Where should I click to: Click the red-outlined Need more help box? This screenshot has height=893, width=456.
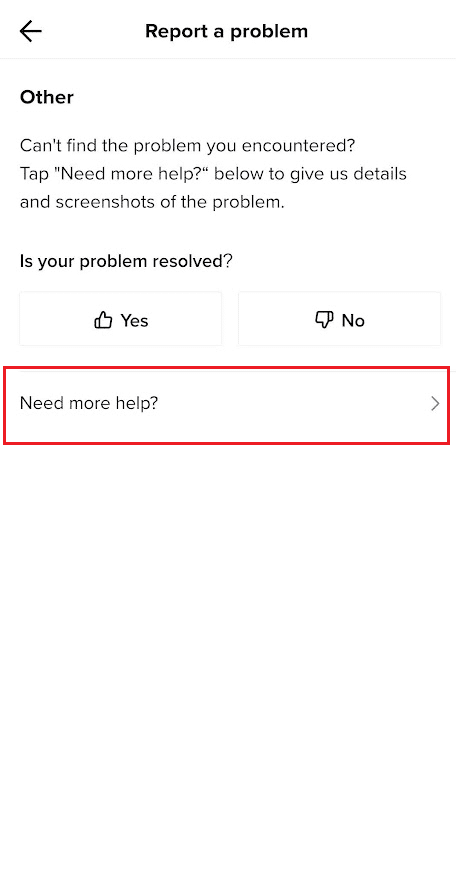pos(227,405)
